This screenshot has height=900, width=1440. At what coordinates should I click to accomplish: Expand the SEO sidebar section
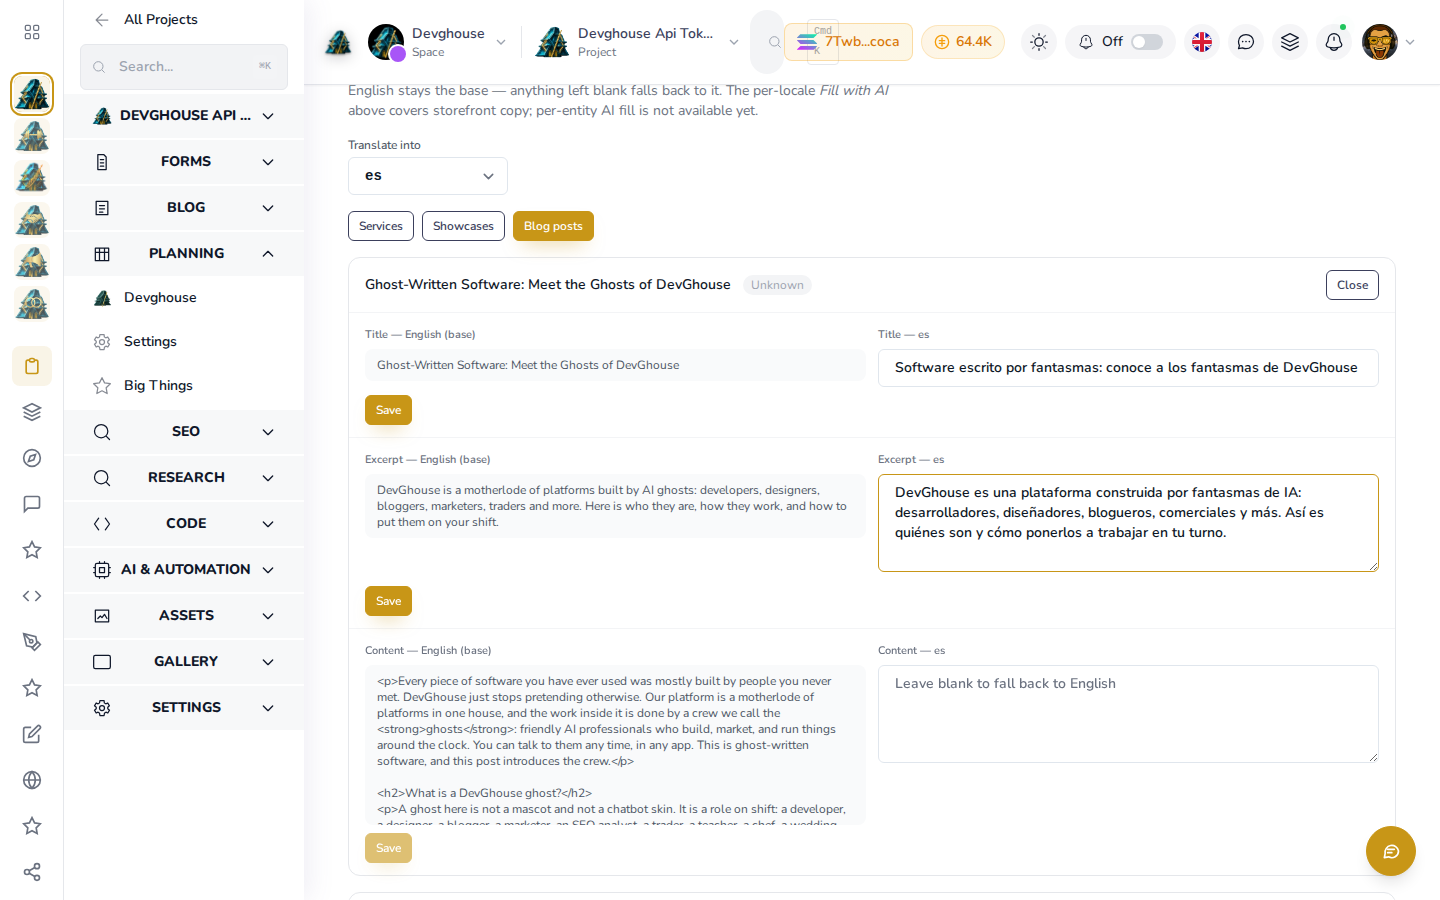(x=184, y=432)
